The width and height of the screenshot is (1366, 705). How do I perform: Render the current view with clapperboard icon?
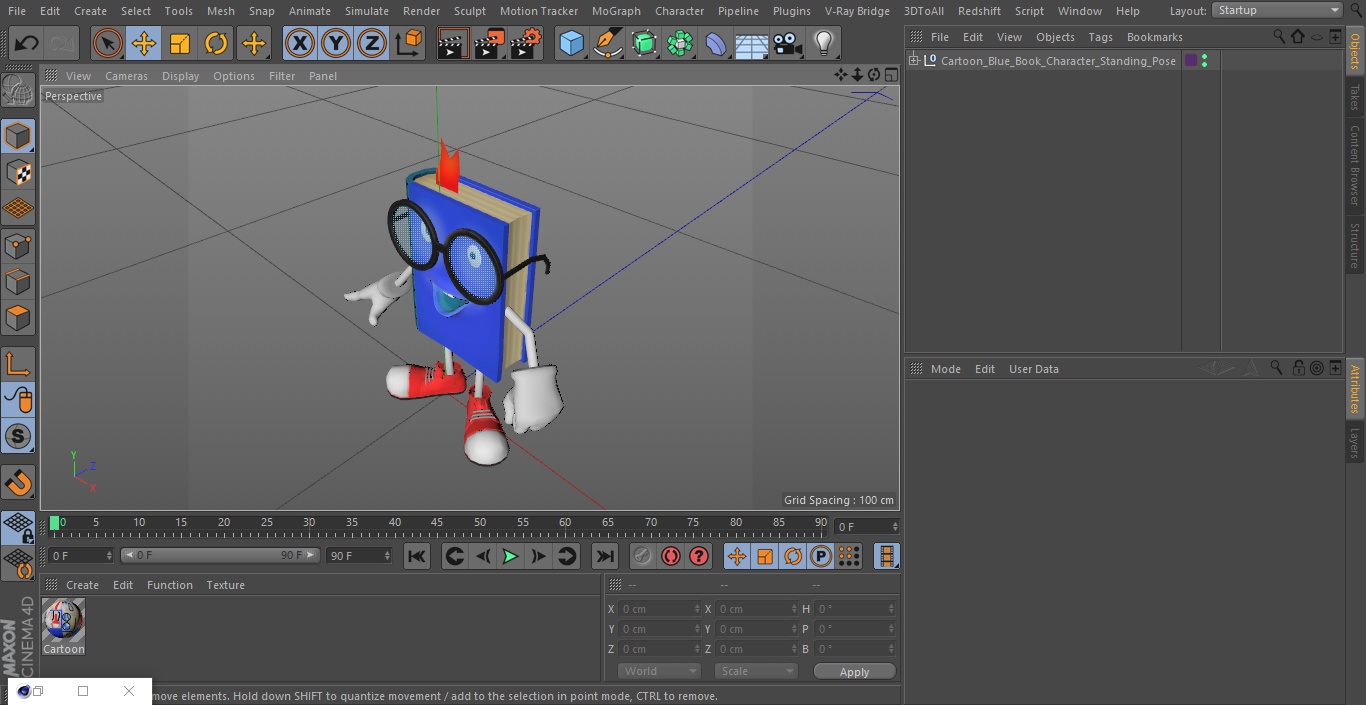click(453, 43)
